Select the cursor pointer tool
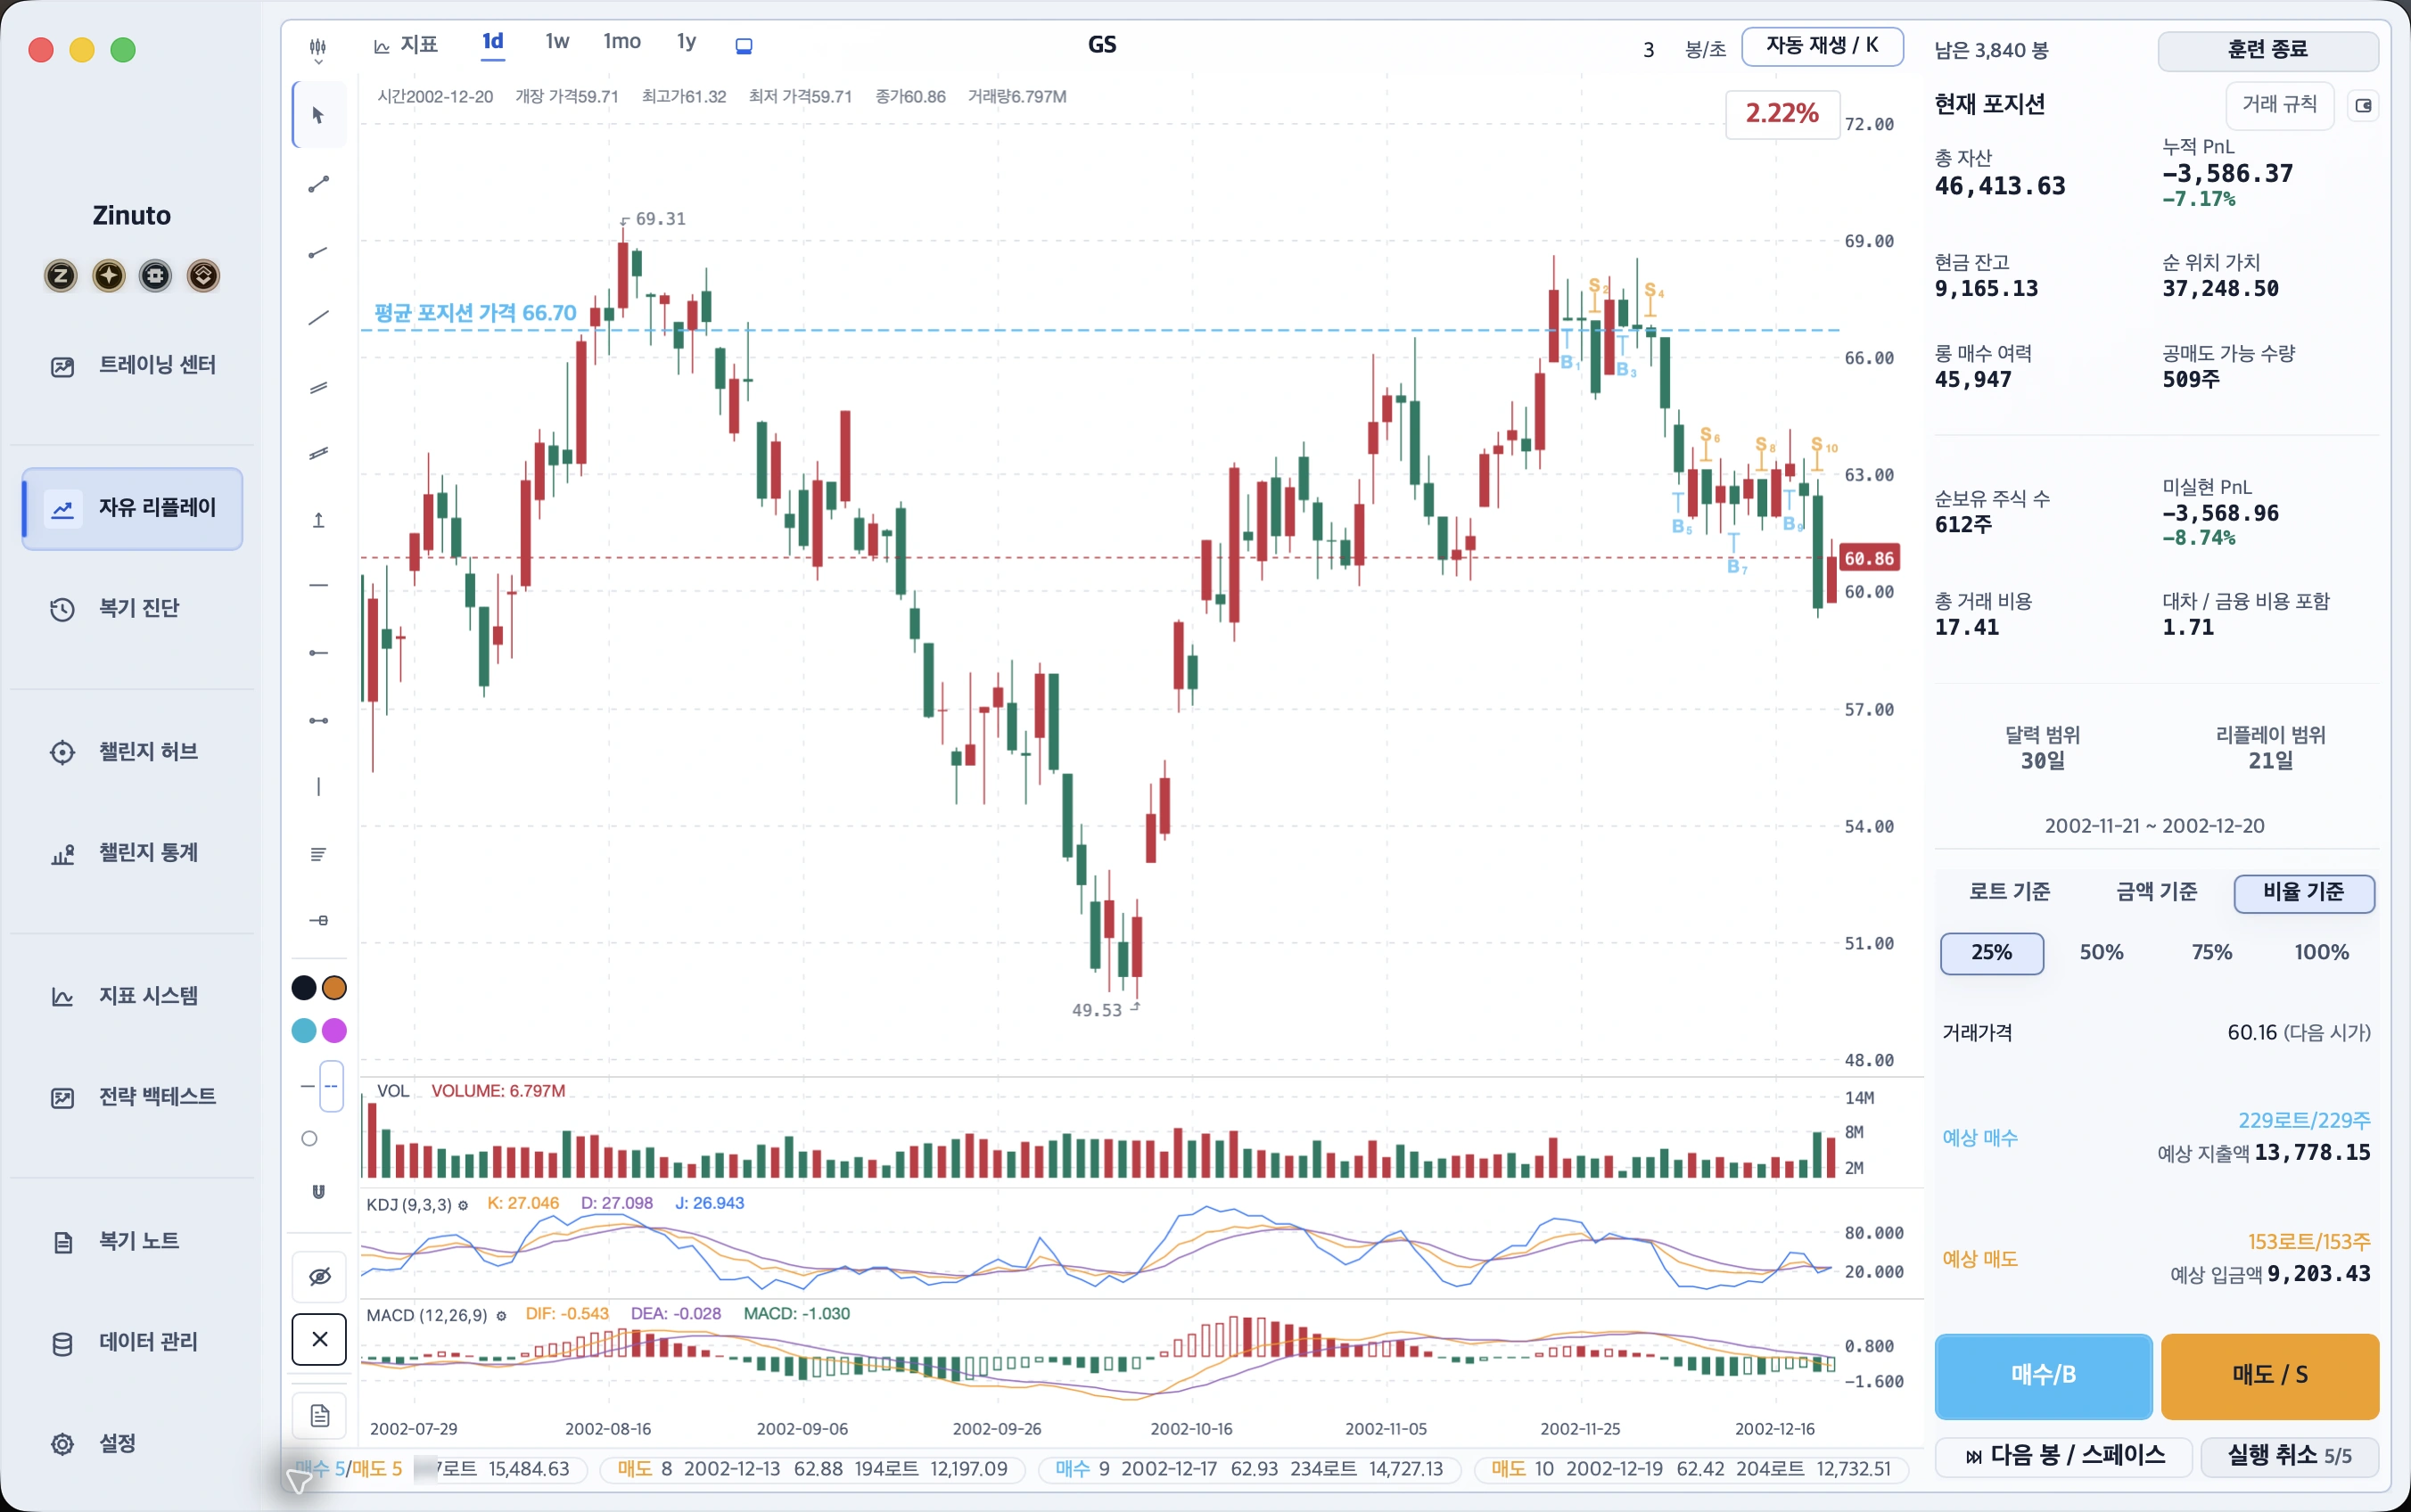2411x1512 pixels. pyautogui.click(x=319, y=116)
